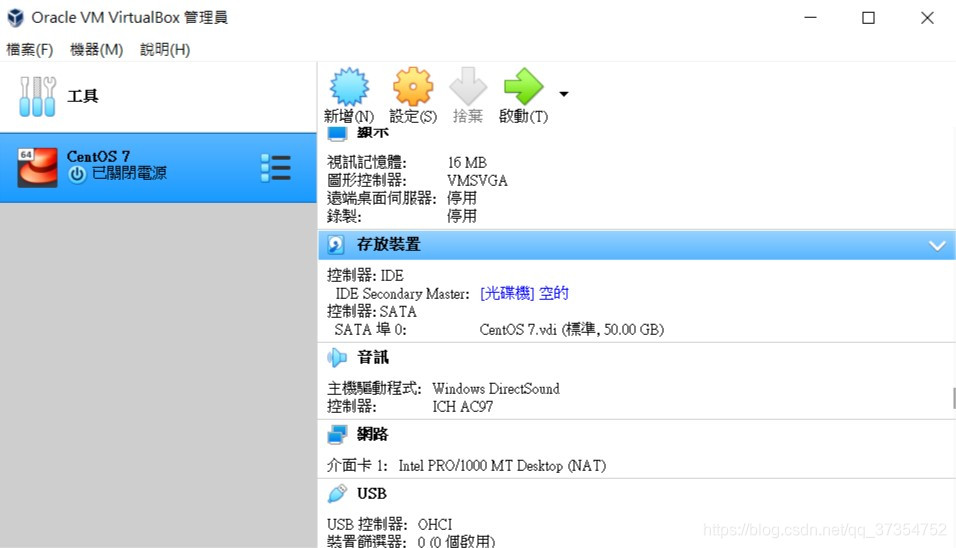Click the CentOS 7.vdi disk entry text
Viewport: 956px width, 548px height.
(571, 330)
